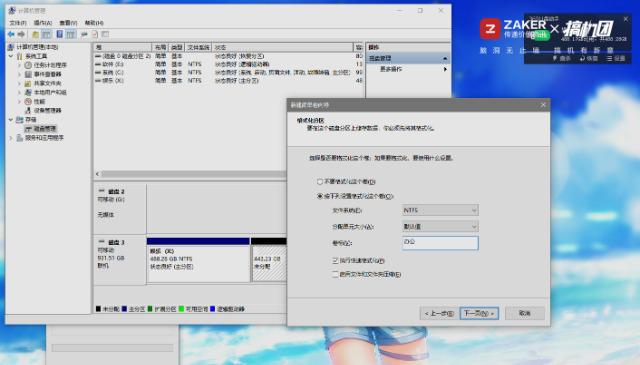Click the Status (状态) column header
Viewport: 640px width, 365px height.
coord(282,47)
